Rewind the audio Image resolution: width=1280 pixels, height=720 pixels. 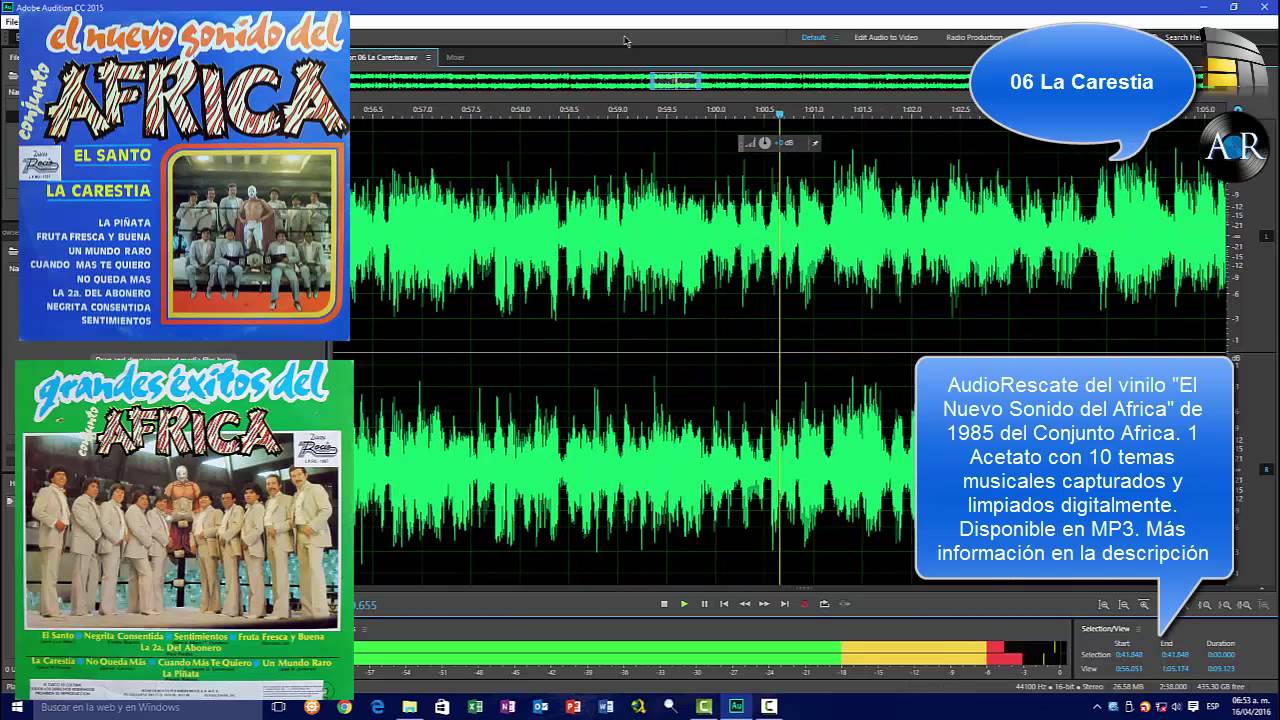pyautogui.click(x=744, y=604)
